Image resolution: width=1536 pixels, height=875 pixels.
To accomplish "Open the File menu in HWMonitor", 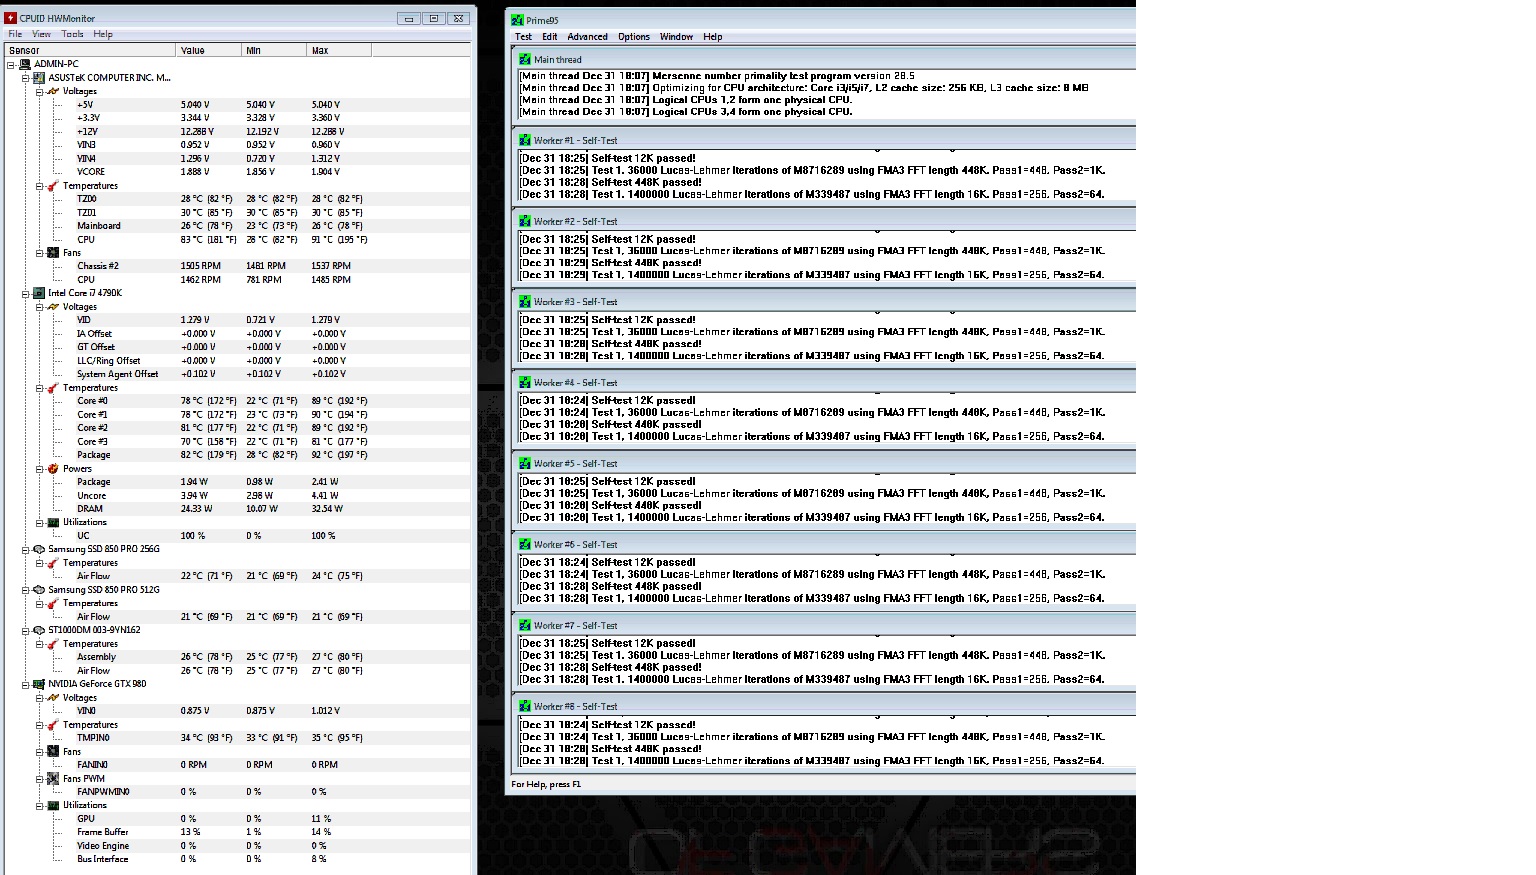I will (15, 34).
